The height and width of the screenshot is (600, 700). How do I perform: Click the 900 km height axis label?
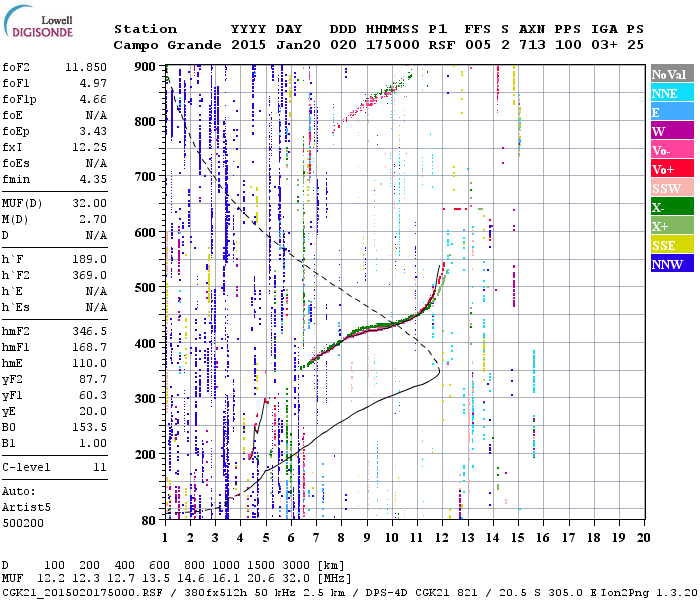pos(145,67)
